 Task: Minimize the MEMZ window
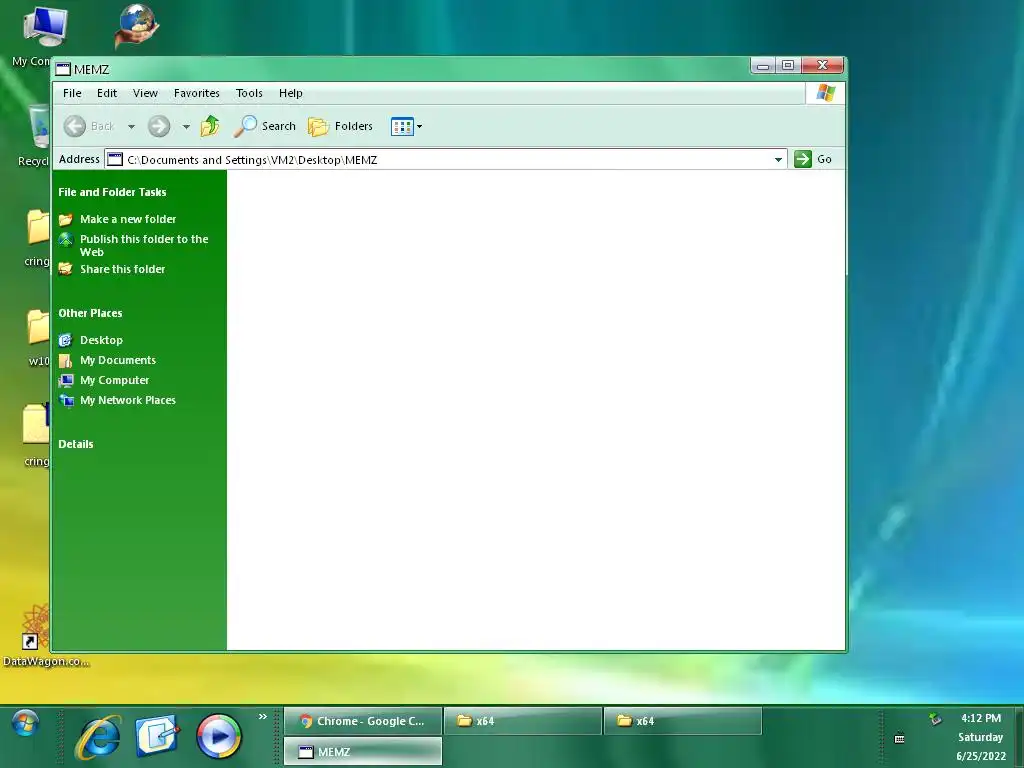763,65
